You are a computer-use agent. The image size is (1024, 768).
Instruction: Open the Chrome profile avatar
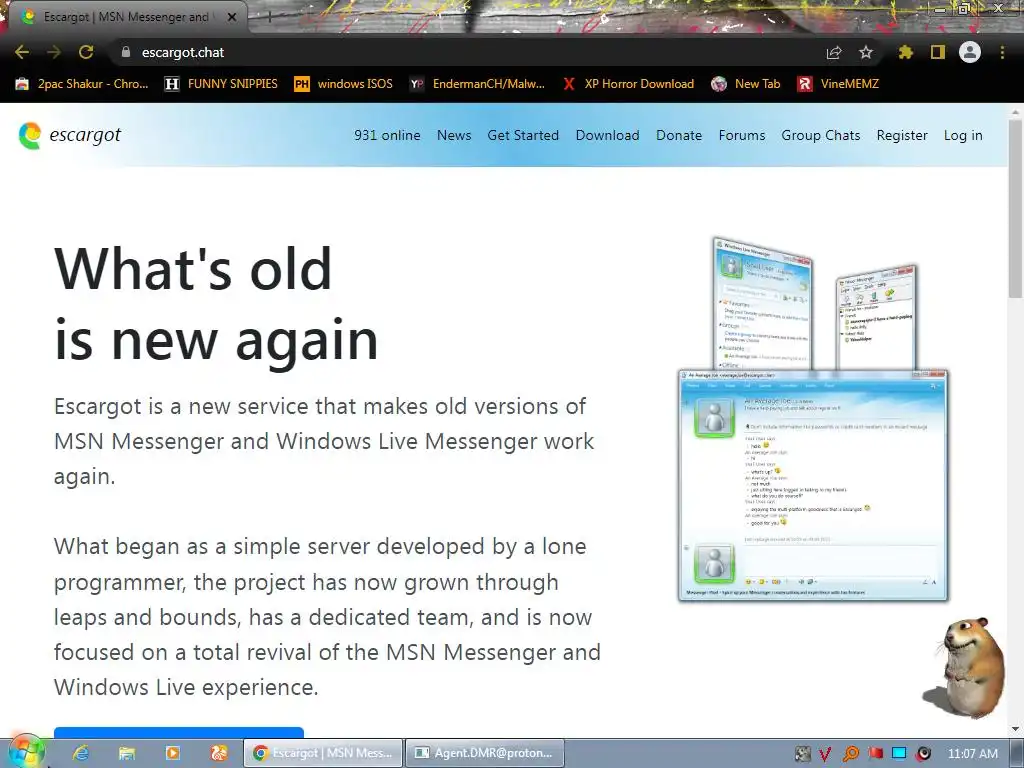tap(970, 52)
